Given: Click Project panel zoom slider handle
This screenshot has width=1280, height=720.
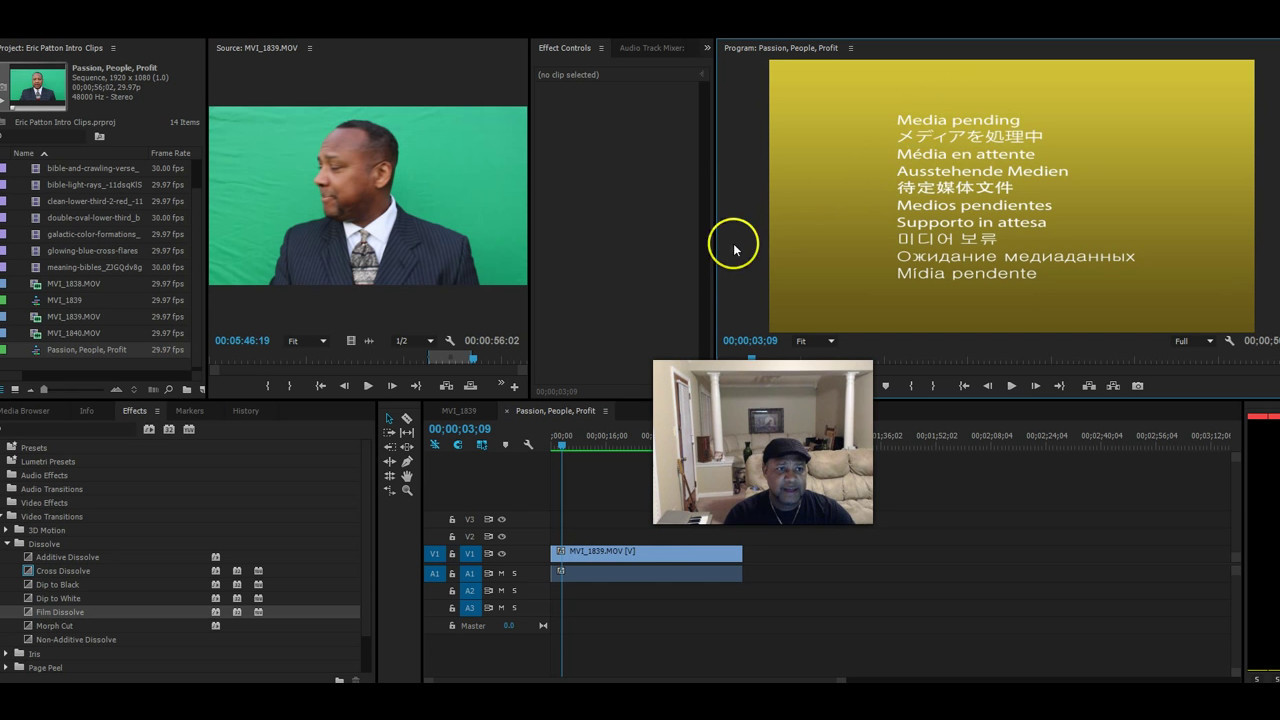Looking at the screenshot, I should click(x=43, y=390).
